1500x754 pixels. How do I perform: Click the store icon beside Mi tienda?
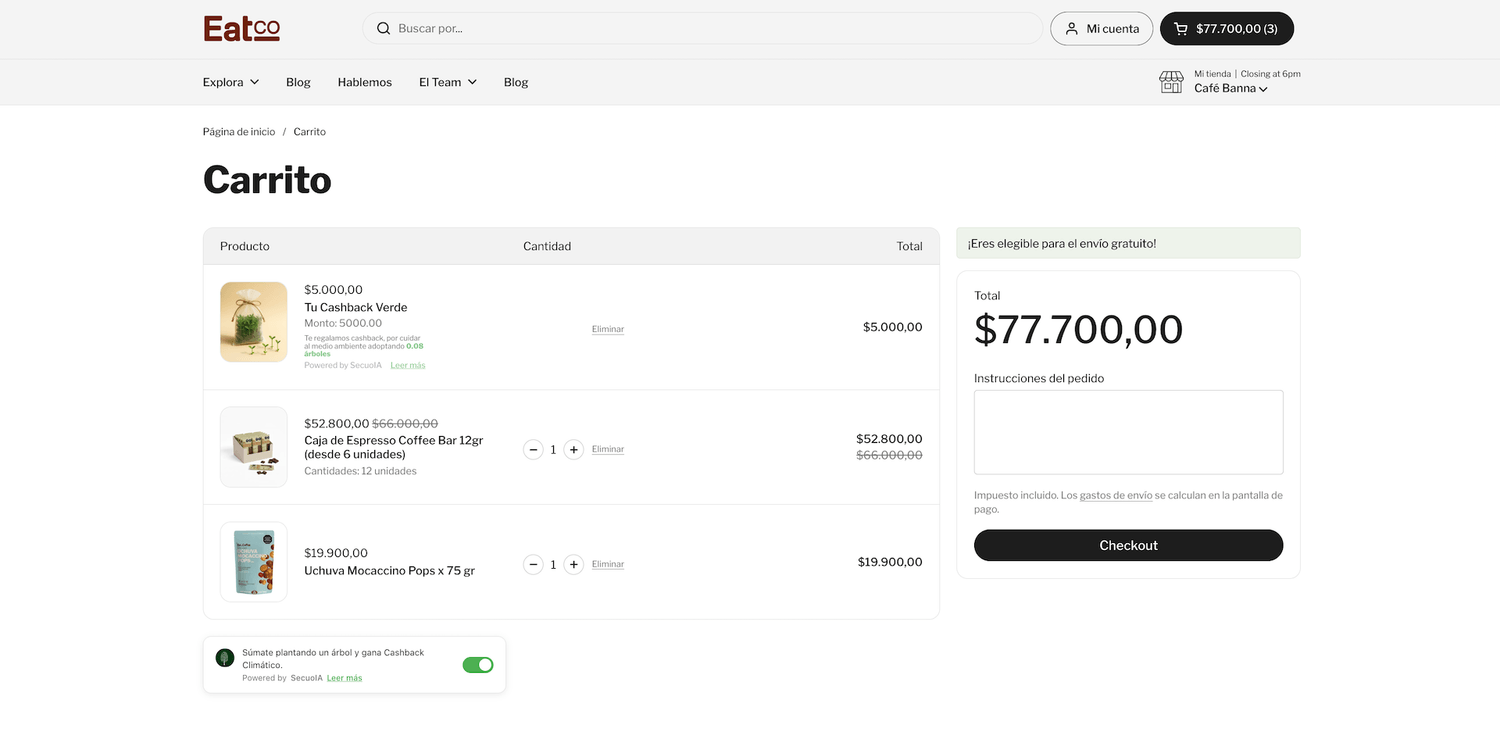point(1171,82)
